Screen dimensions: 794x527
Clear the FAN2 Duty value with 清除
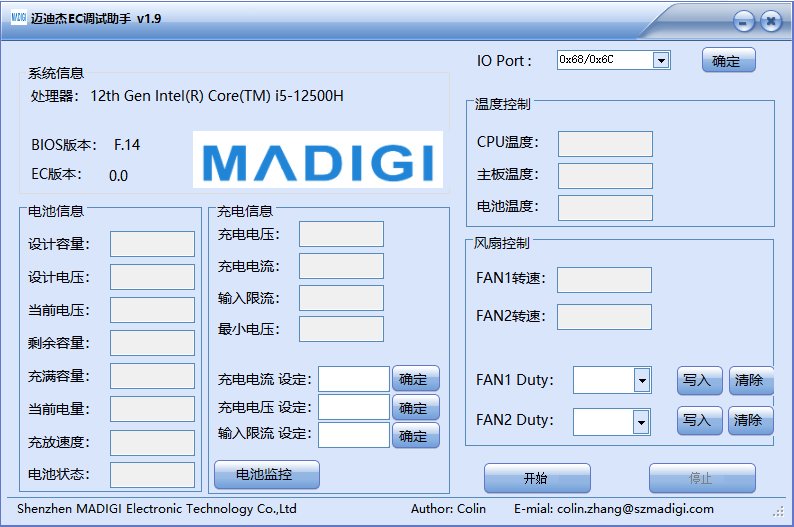(750, 421)
